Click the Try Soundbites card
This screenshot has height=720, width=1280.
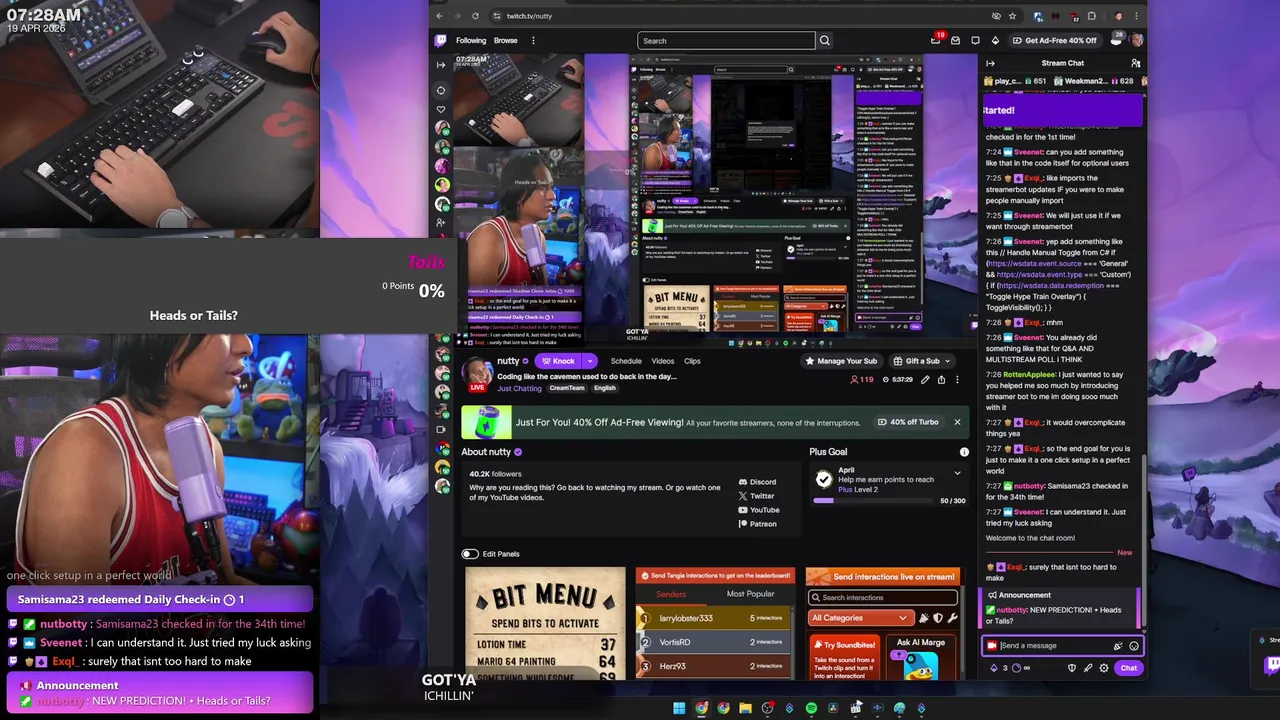tap(845, 656)
